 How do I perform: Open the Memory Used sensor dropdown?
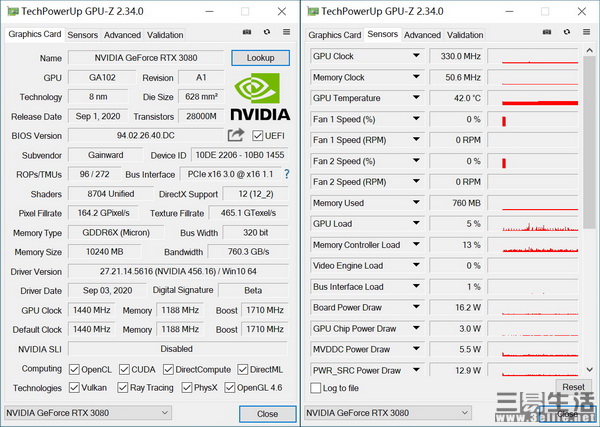click(x=416, y=203)
